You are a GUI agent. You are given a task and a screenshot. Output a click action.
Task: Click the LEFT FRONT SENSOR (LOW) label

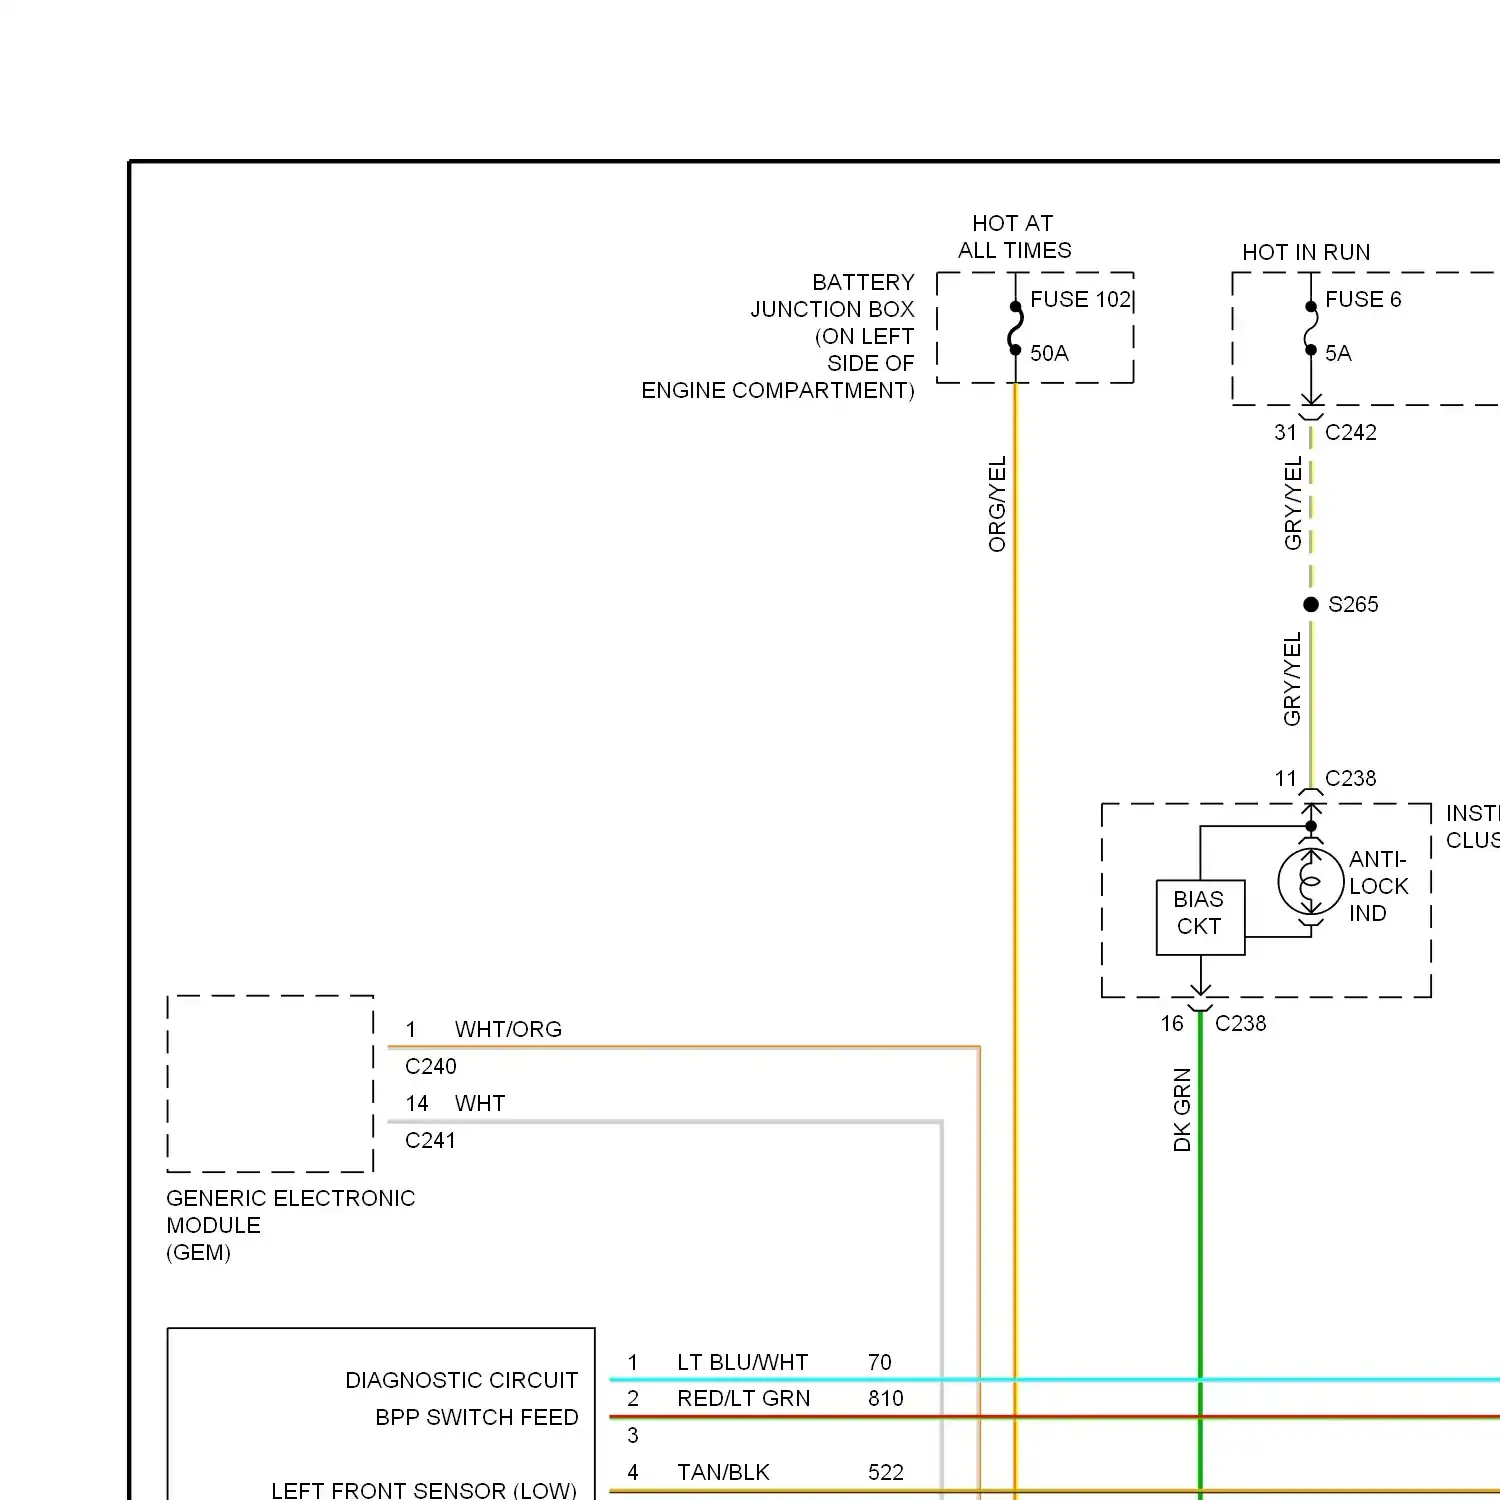pyautogui.click(x=424, y=1489)
